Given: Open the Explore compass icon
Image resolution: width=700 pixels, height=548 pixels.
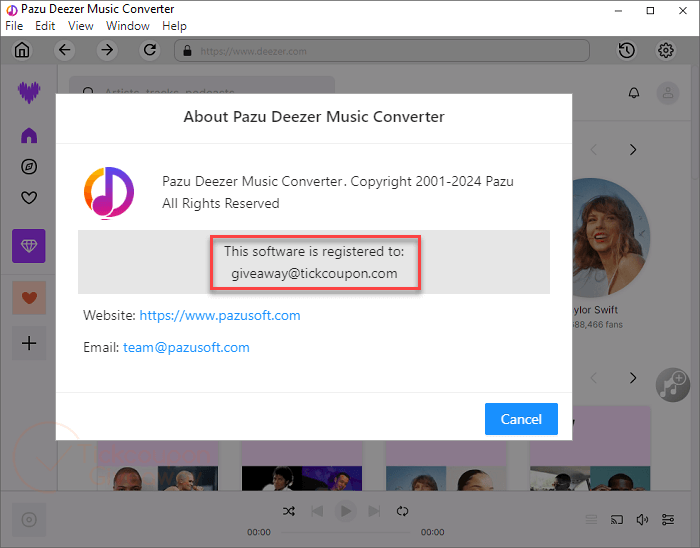Looking at the screenshot, I should (29, 167).
